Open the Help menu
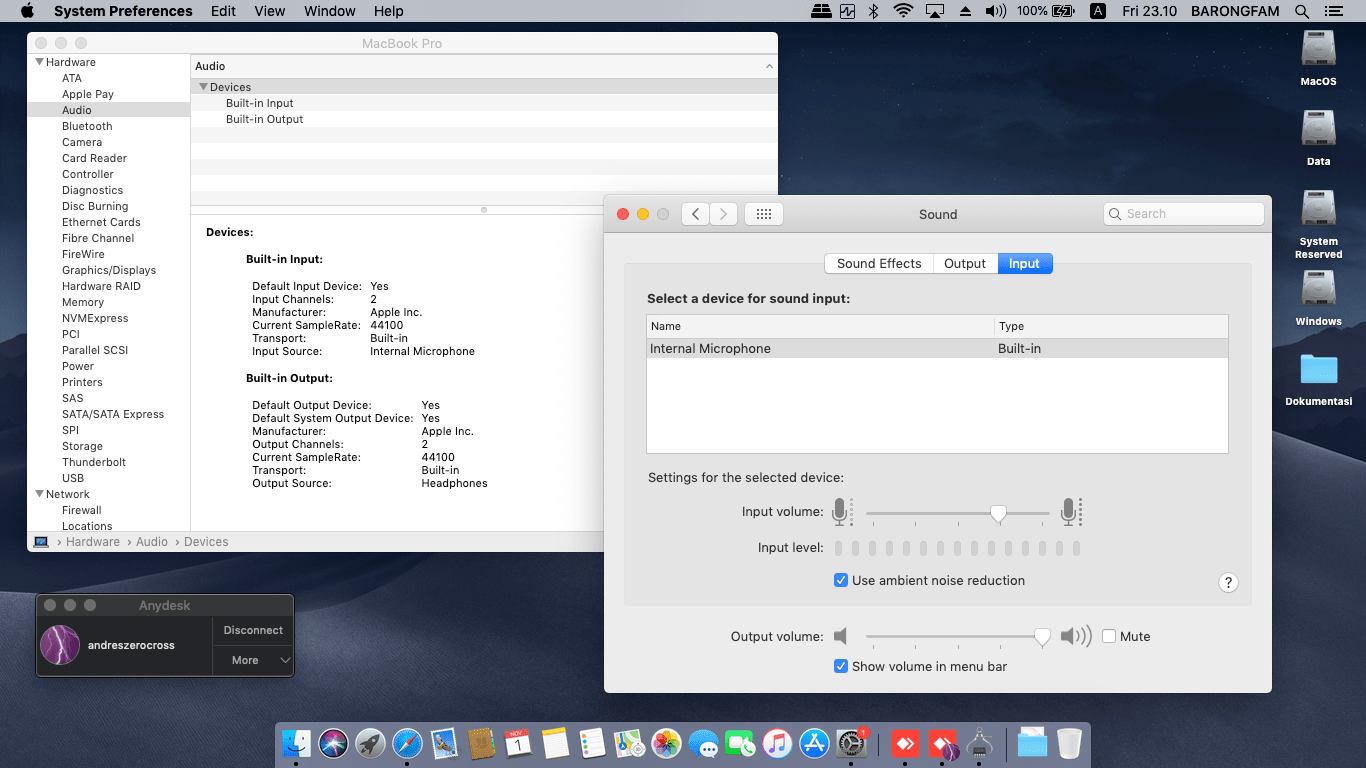Image resolution: width=1366 pixels, height=768 pixels. click(388, 11)
